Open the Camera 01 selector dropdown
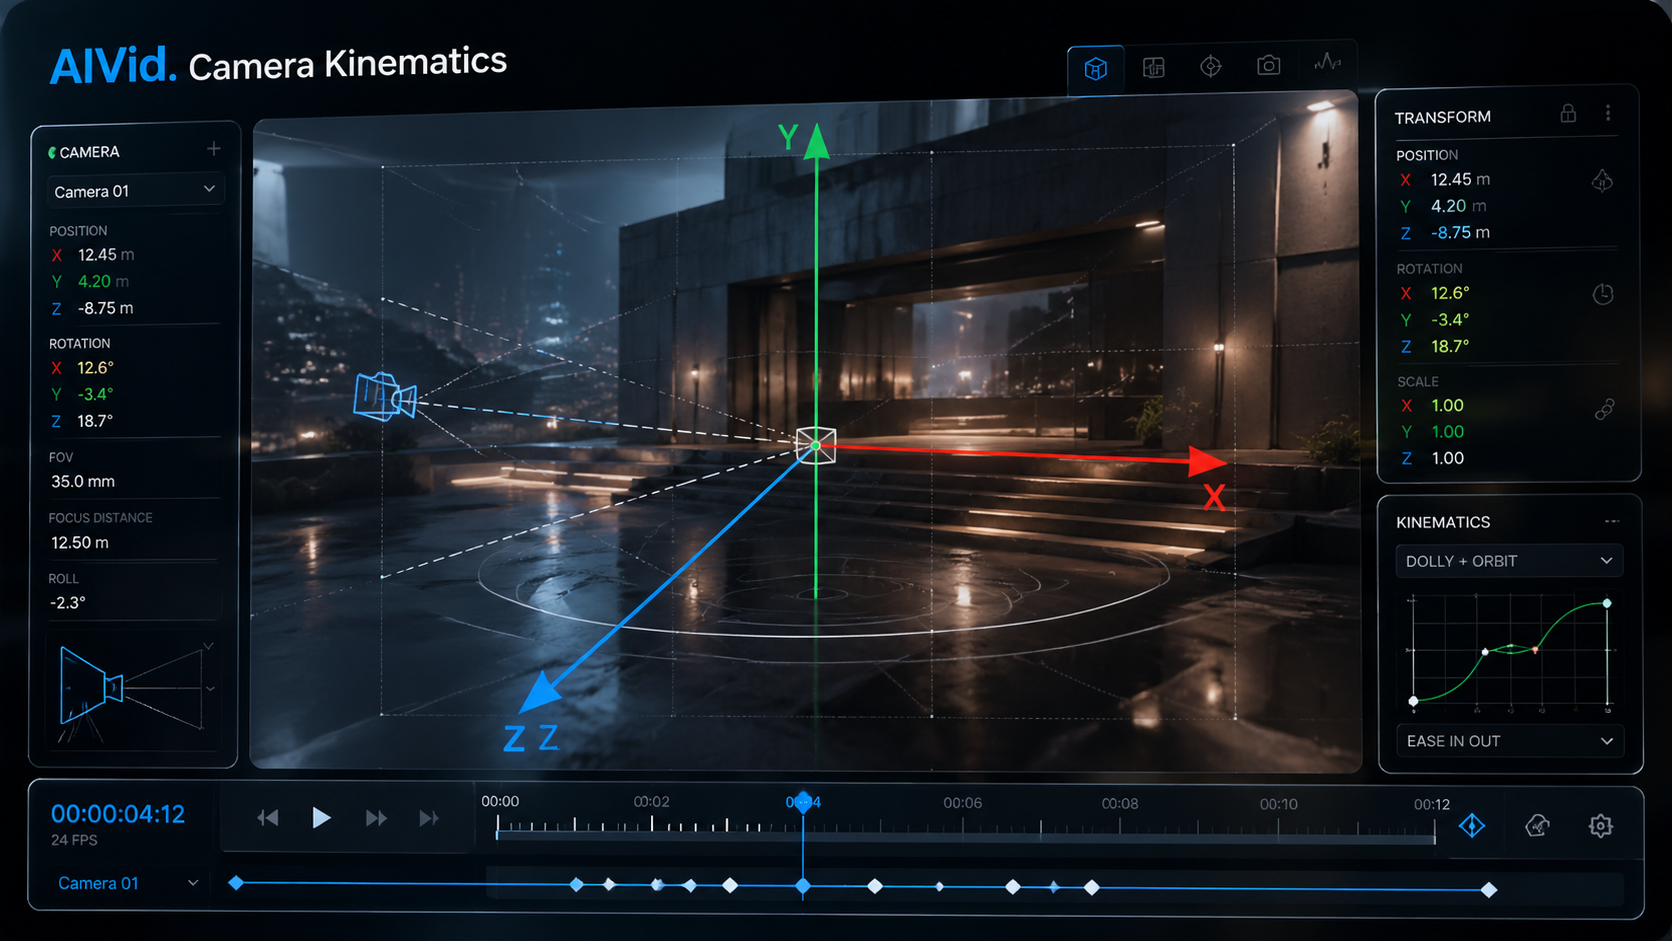The image size is (1672, 941). point(135,190)
